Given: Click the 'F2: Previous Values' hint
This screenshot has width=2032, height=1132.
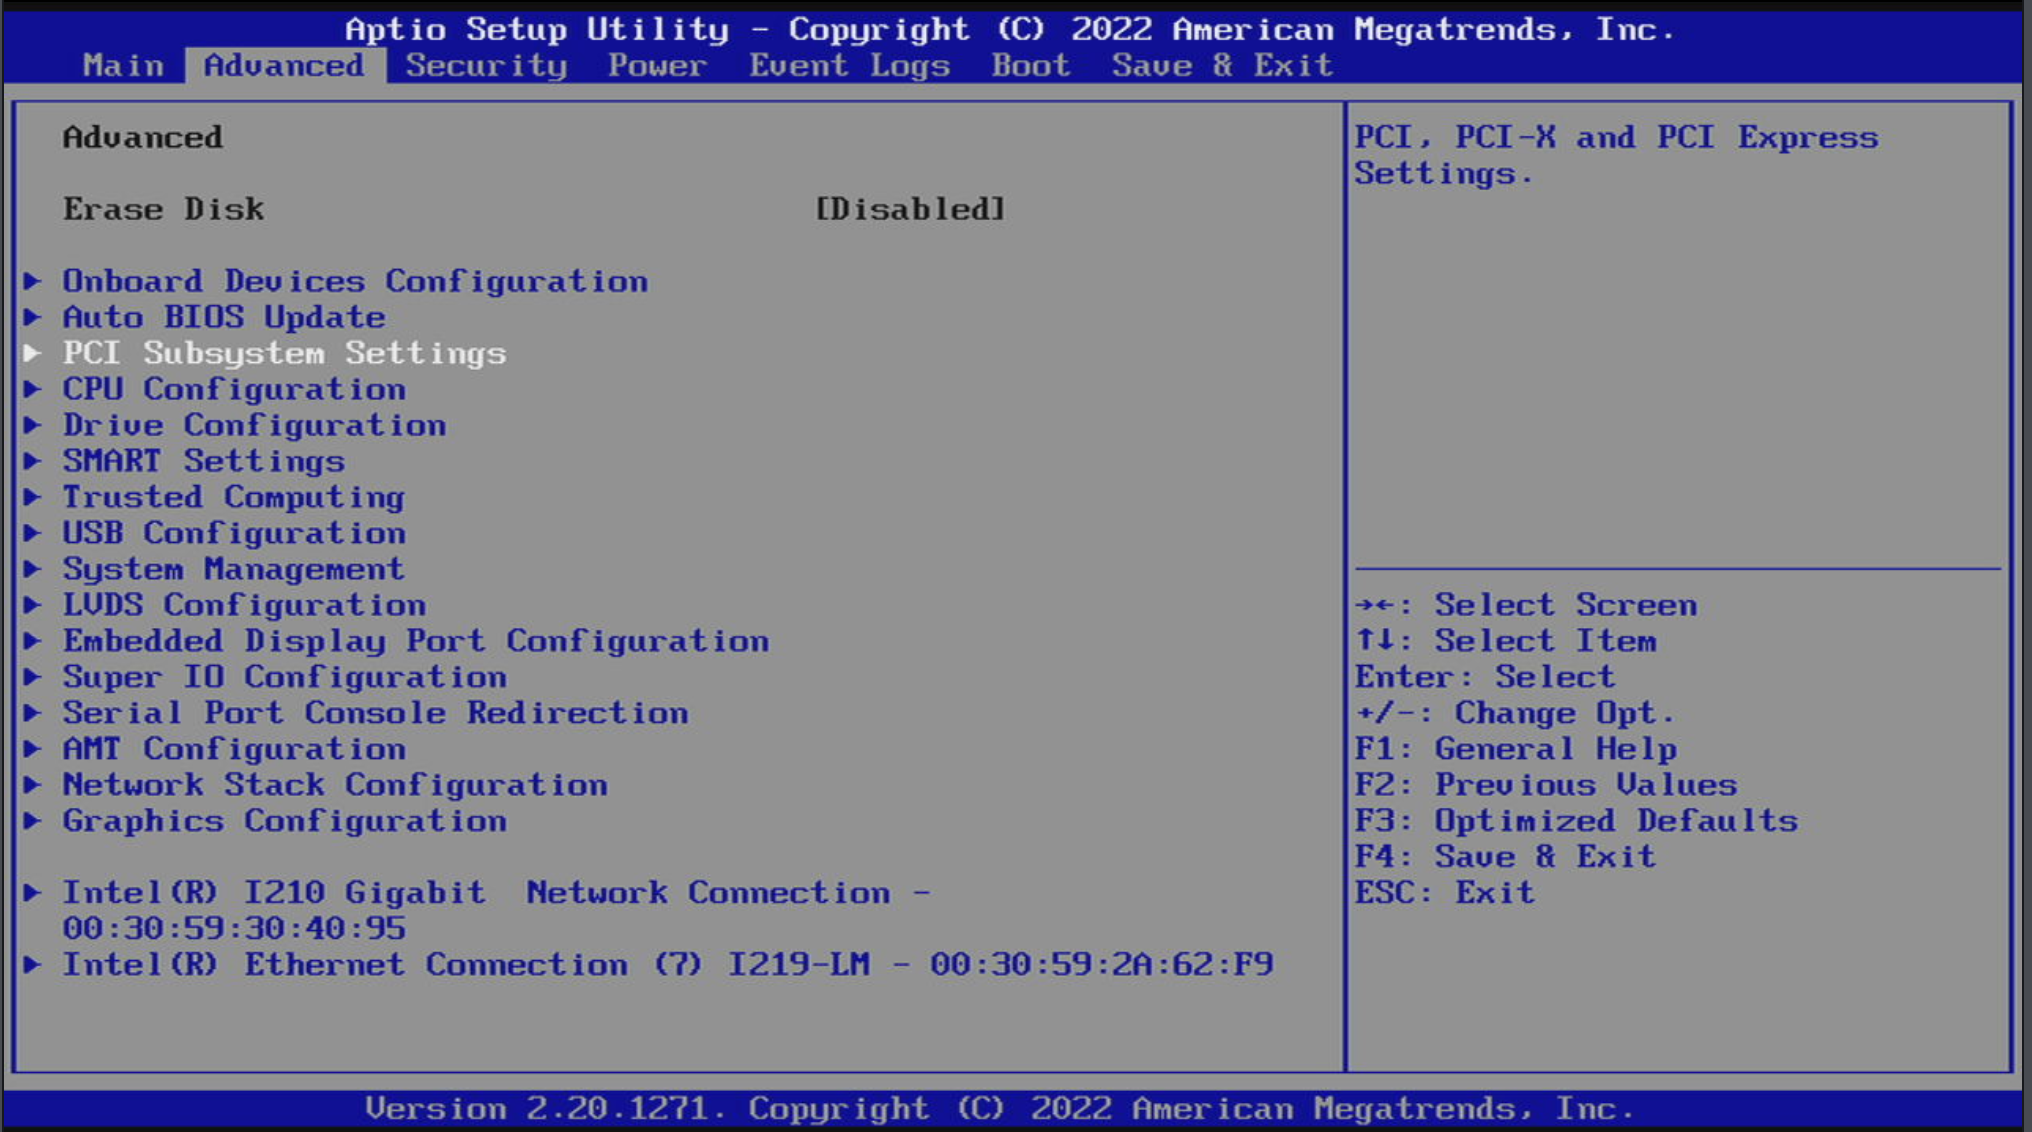Looking at the screenshot, I should coord(1546,785).
